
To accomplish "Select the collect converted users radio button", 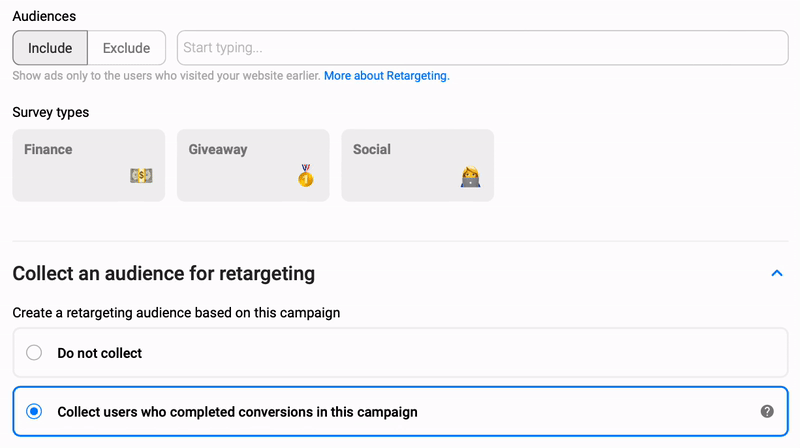I will [x=34, y=411].
